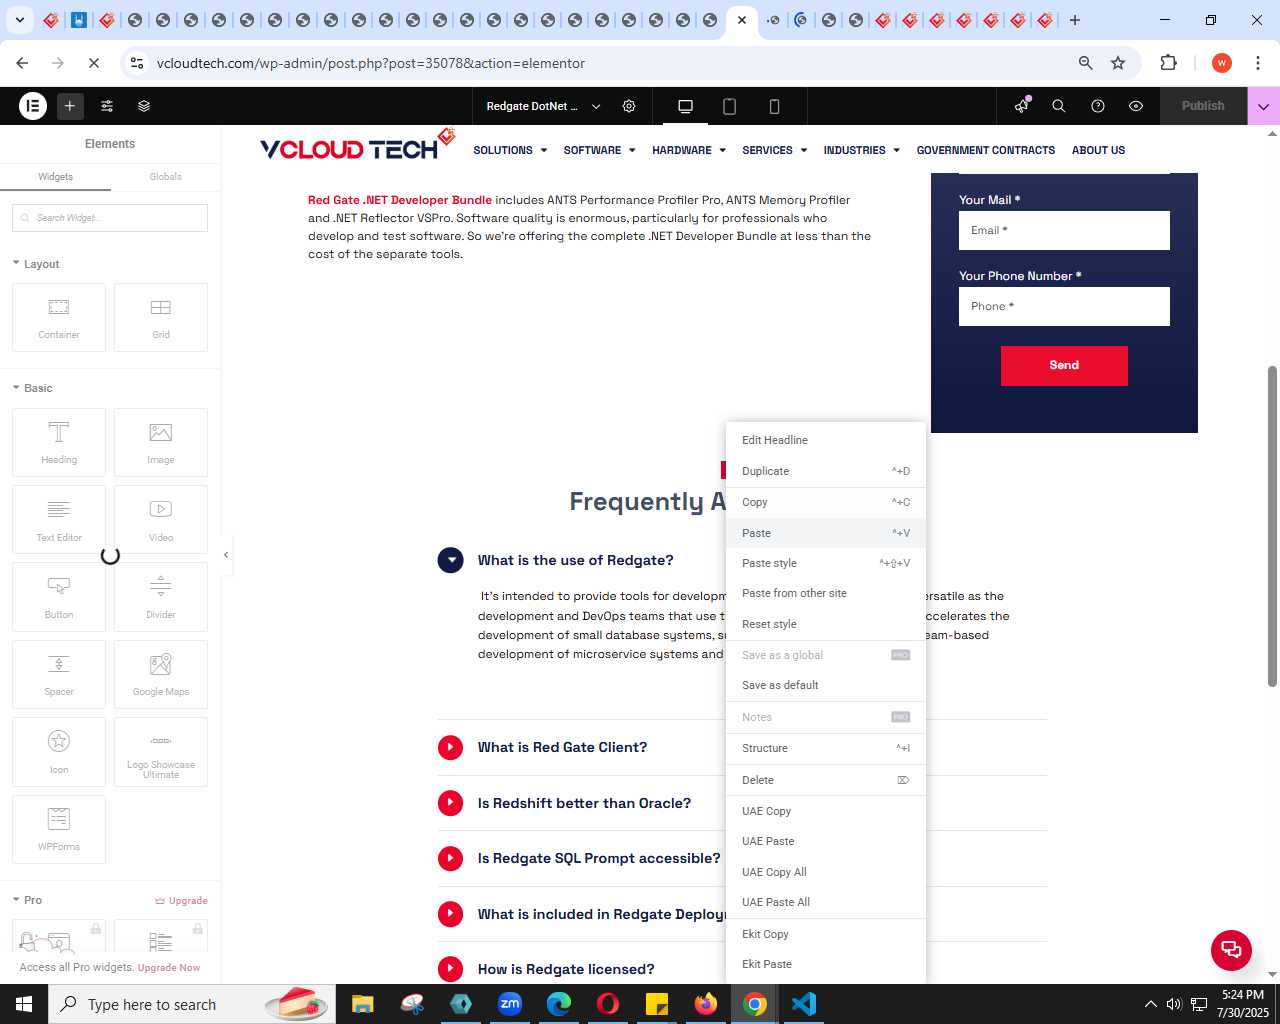The image size is (1280, 1024).
Task: Switch to desktop responsive view
Action: coord(685,106)
